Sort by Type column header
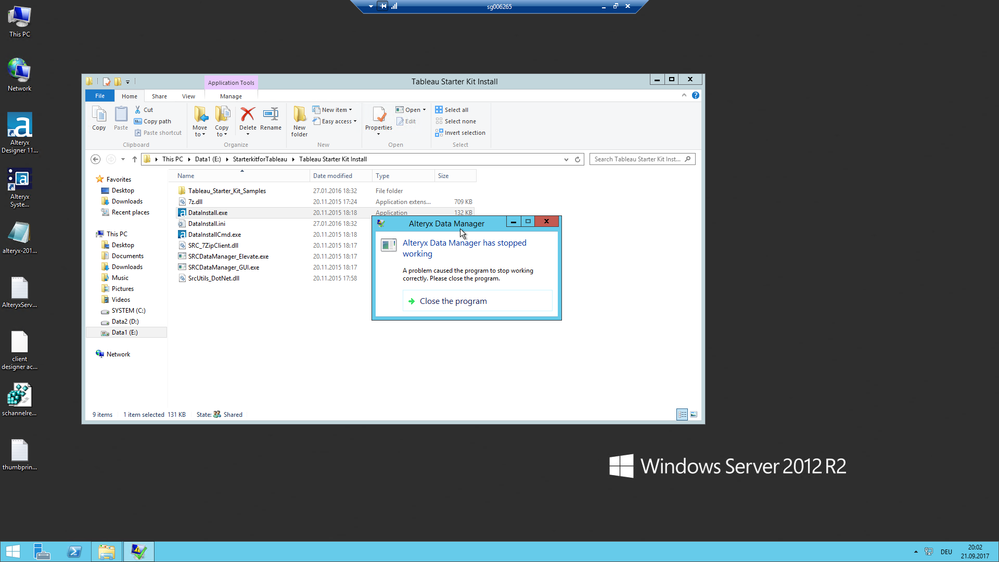This screenshot has height=562, width=999. coord(403,176)
